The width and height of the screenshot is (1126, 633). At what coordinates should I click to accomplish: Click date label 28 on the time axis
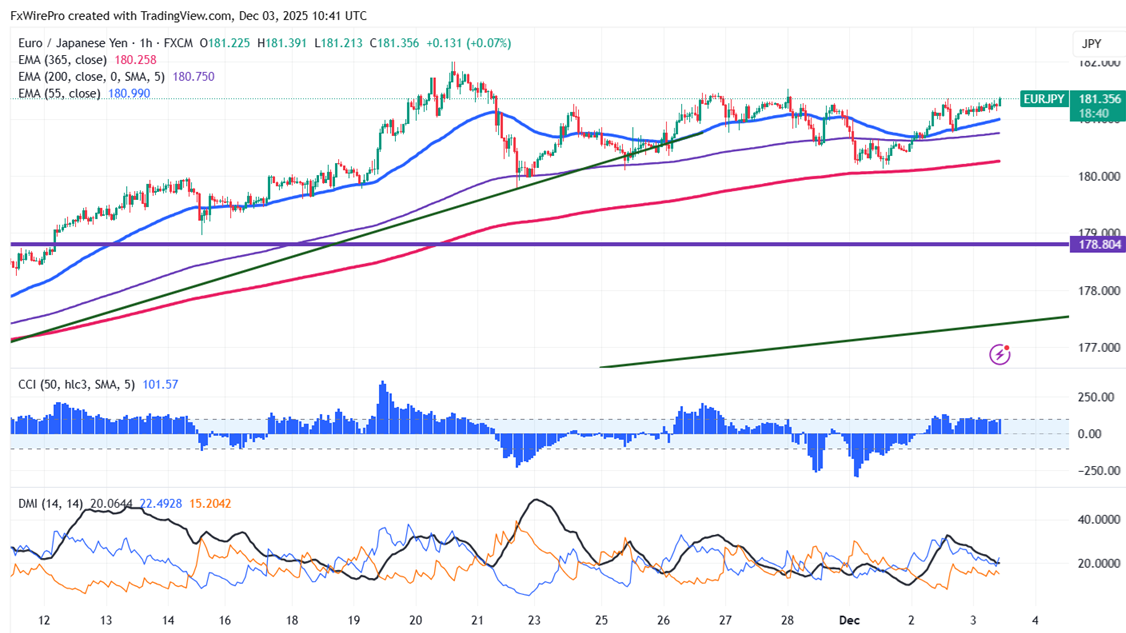pos(787,620)
